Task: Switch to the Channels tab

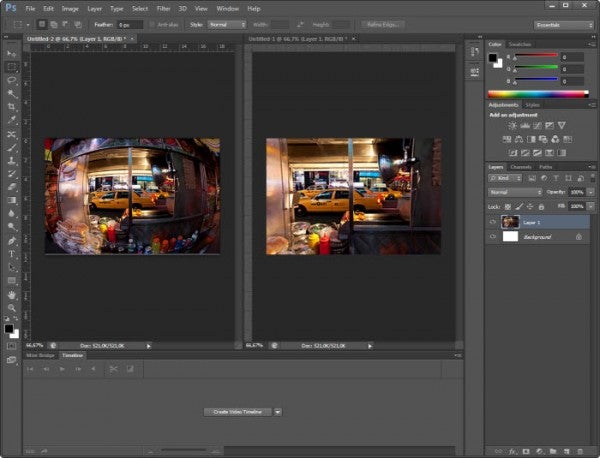Action: coord(521,167)
